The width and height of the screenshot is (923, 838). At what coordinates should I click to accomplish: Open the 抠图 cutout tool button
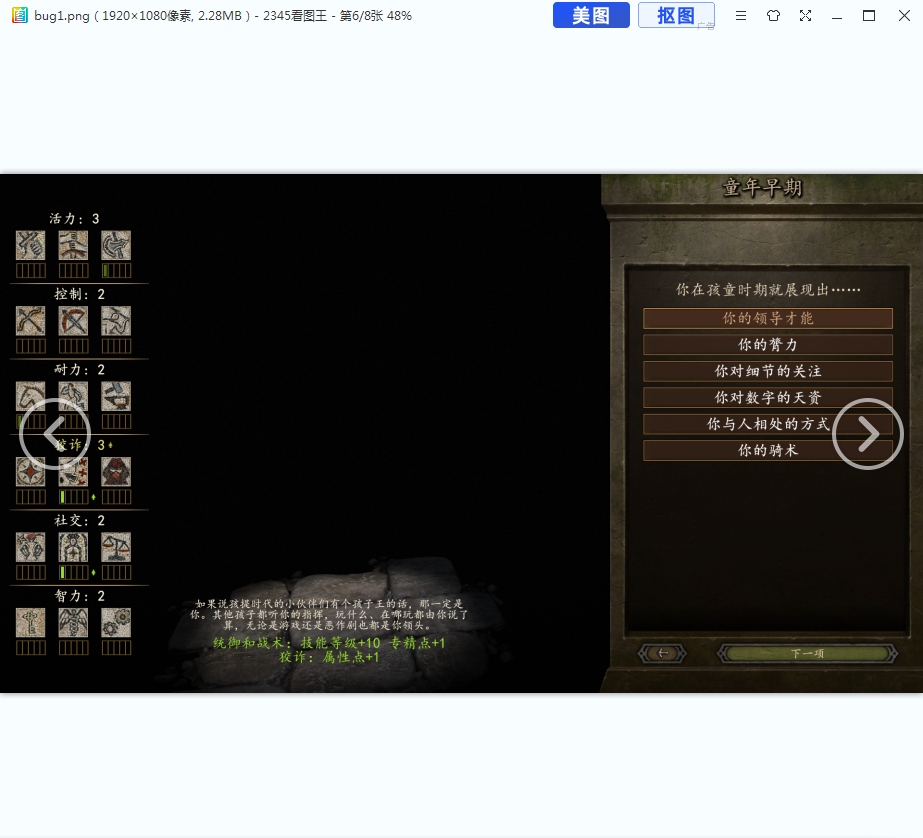pos(676,15)
